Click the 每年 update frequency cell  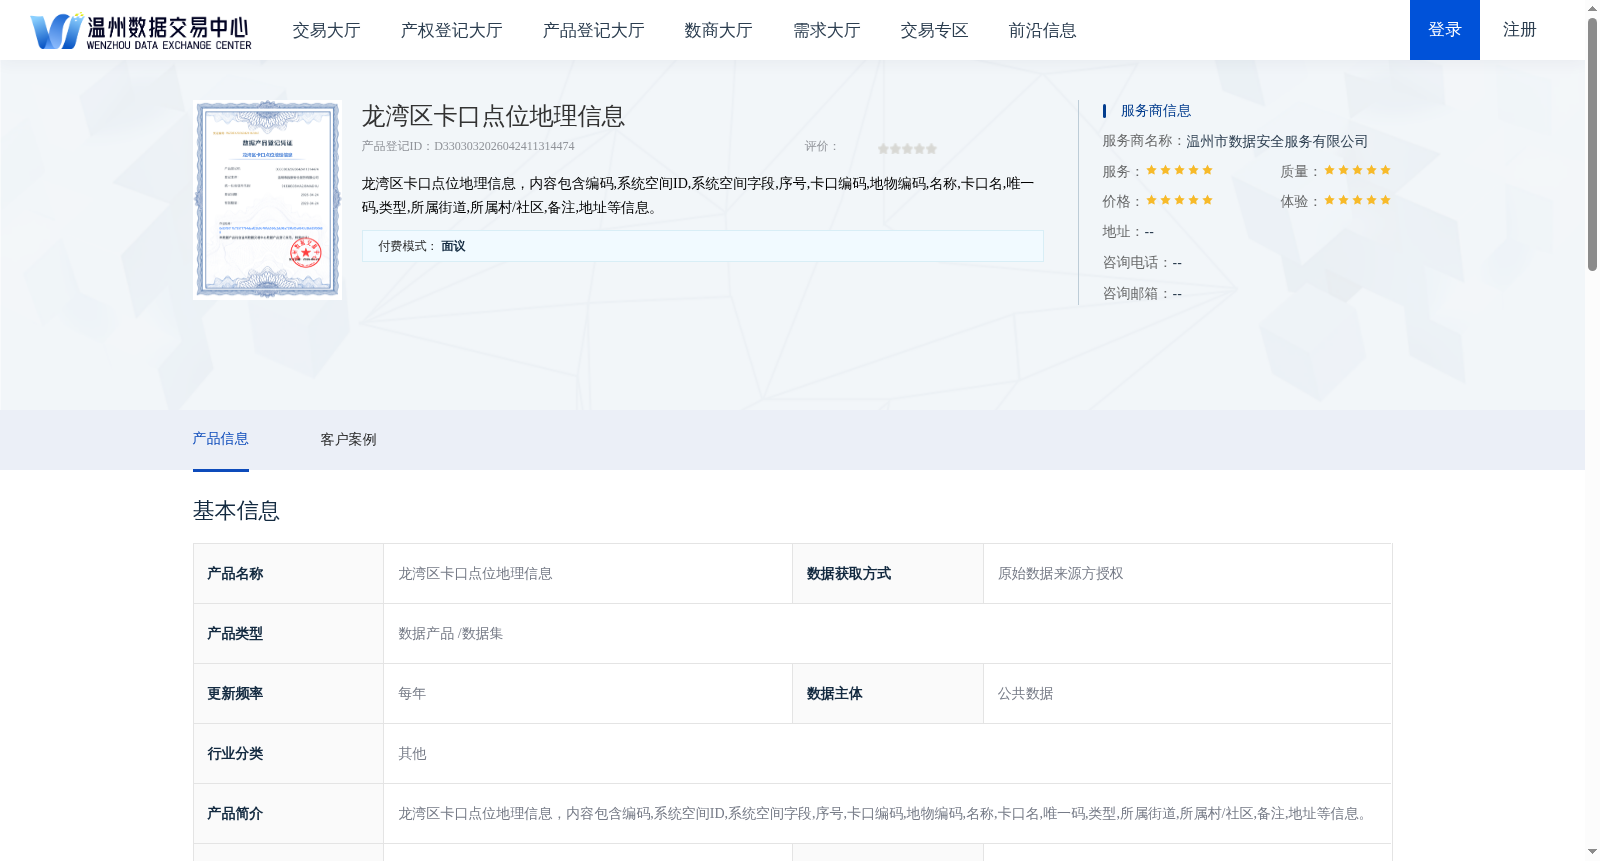click(588, 694)
